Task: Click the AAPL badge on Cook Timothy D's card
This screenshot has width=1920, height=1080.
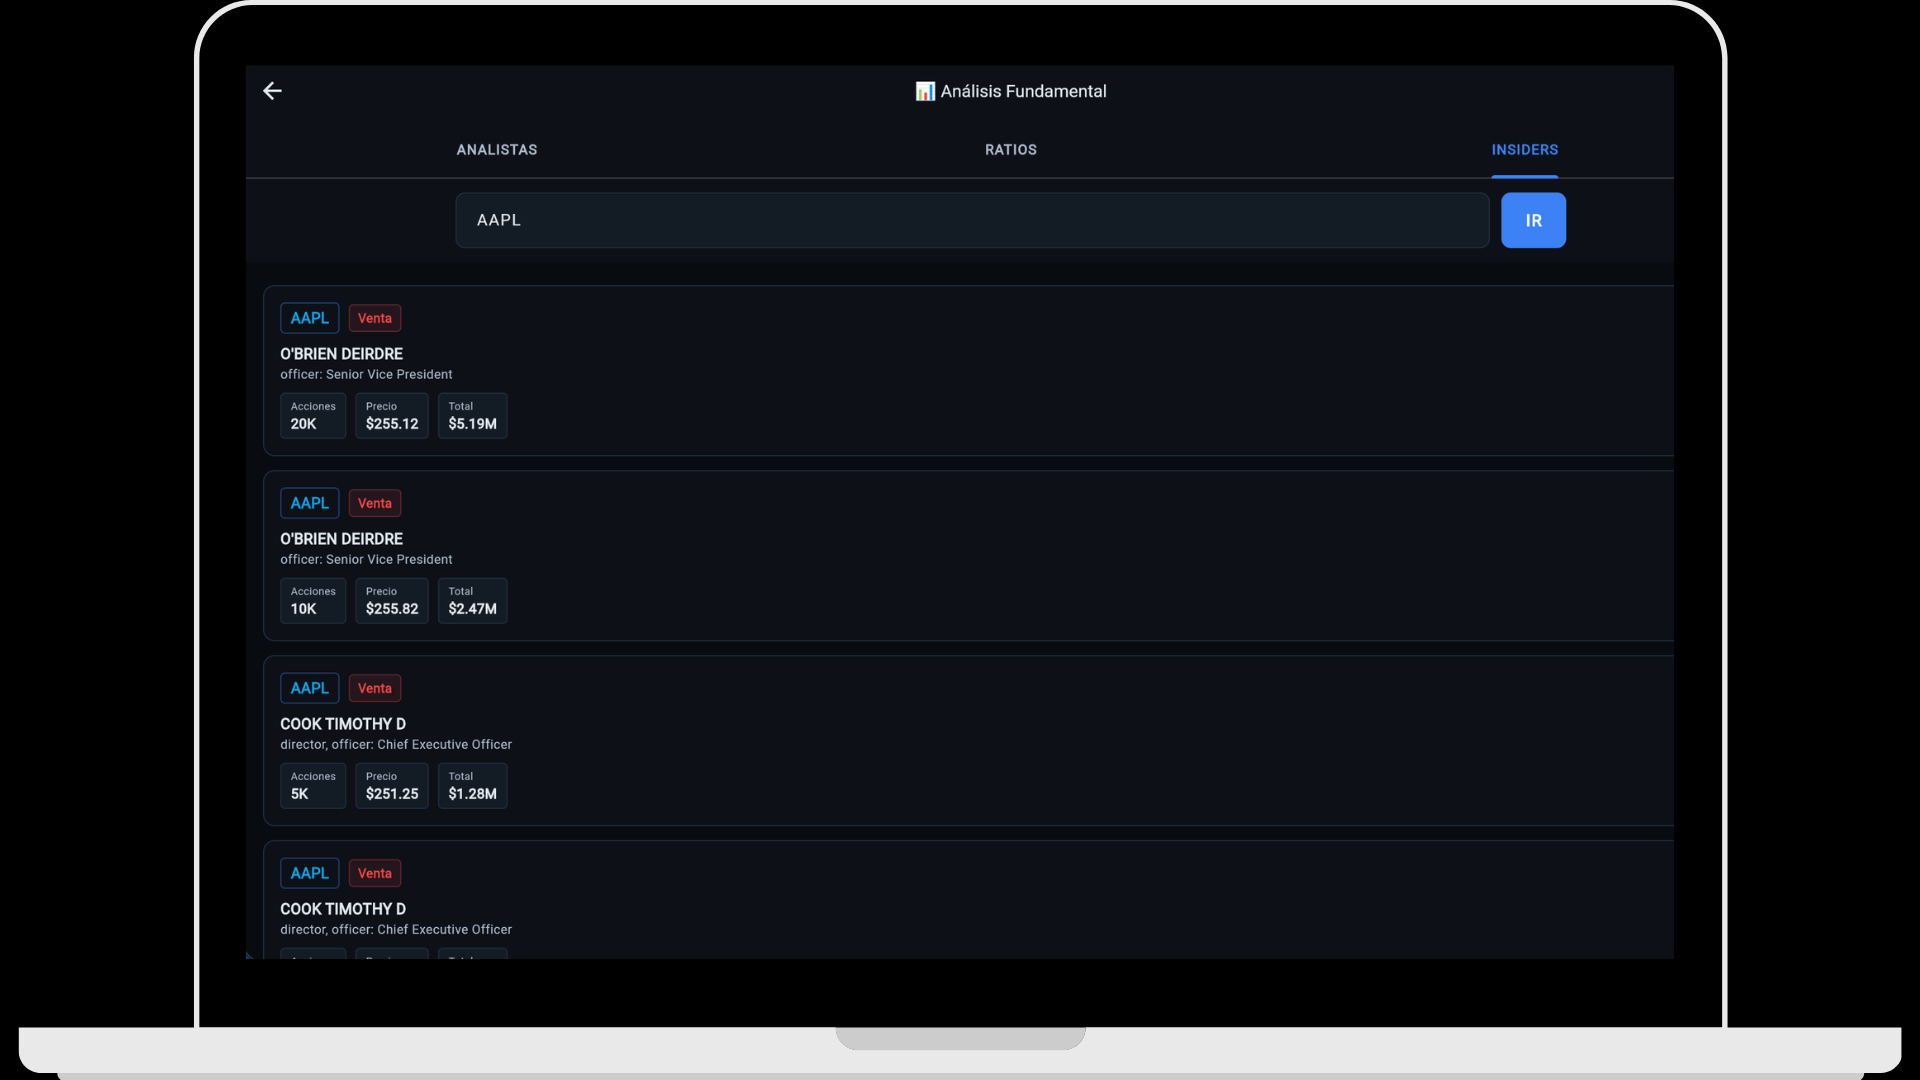Action: pos(309,688)
